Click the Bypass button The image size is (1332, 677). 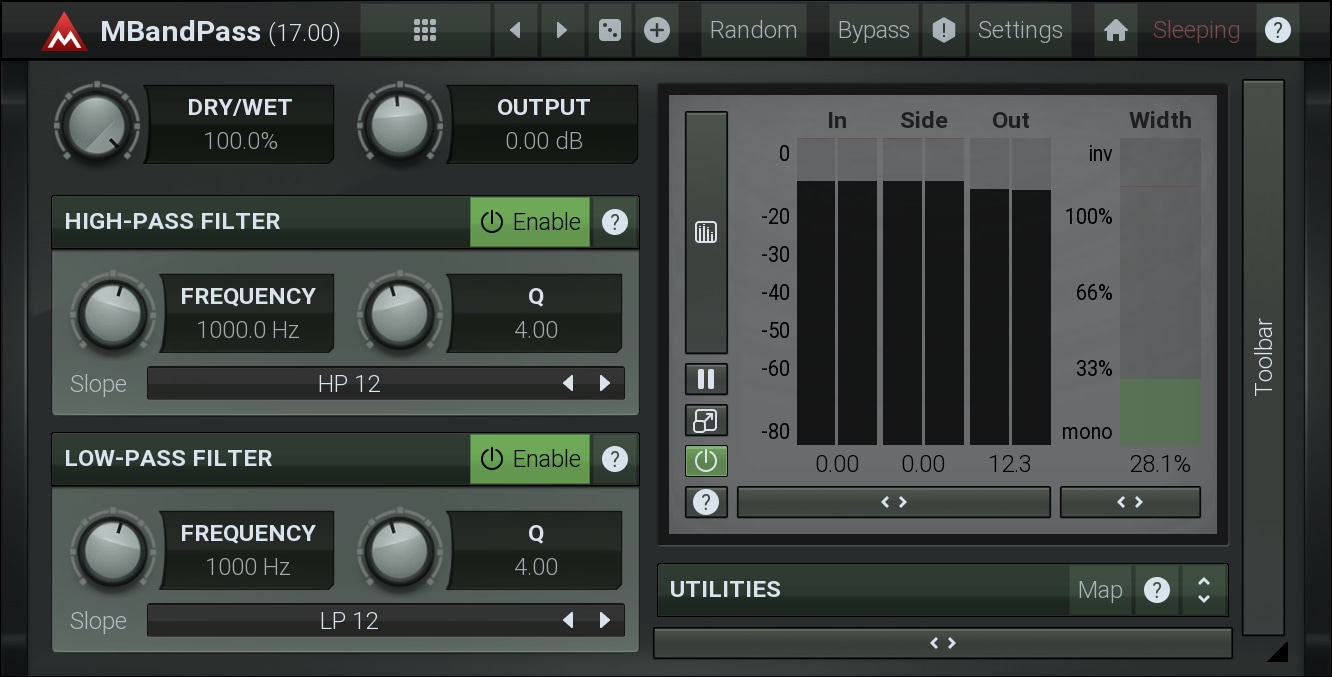873,30
